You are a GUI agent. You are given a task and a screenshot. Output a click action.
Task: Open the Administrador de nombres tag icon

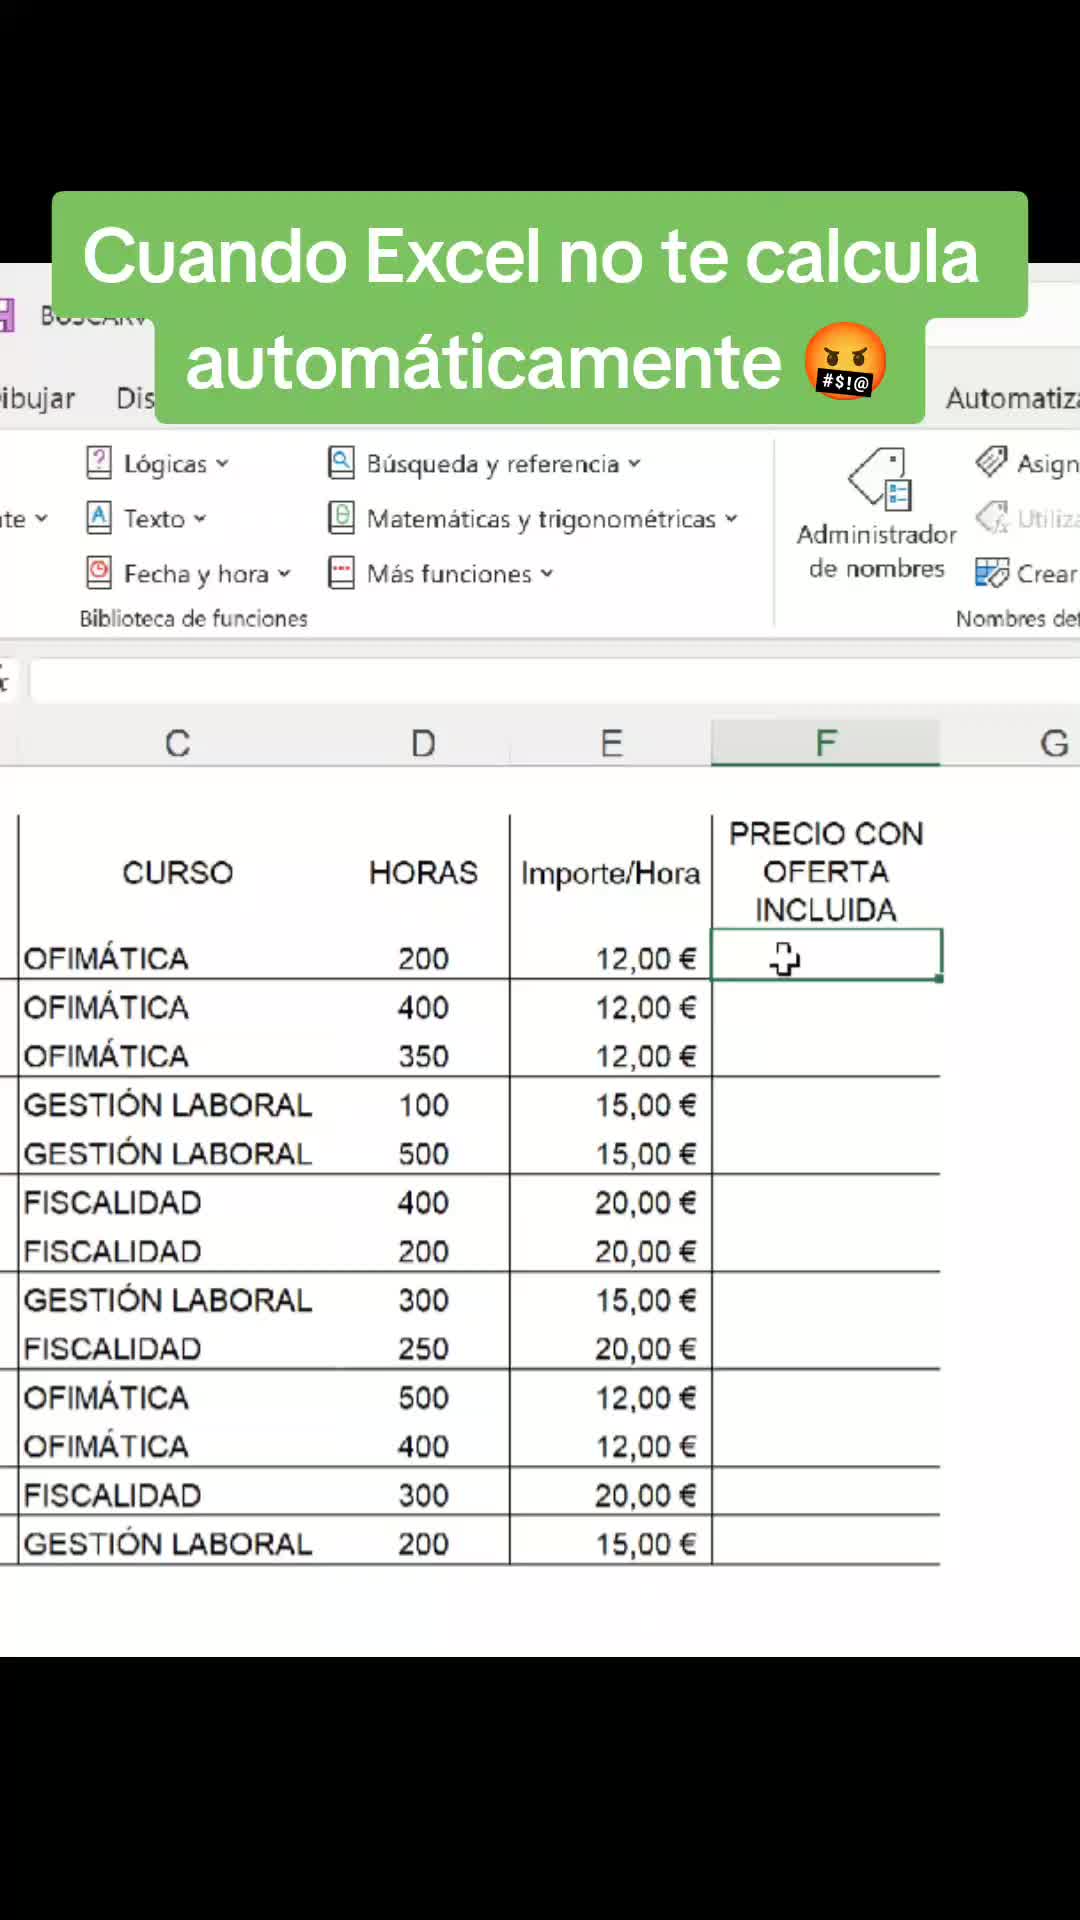pos(879,478)
